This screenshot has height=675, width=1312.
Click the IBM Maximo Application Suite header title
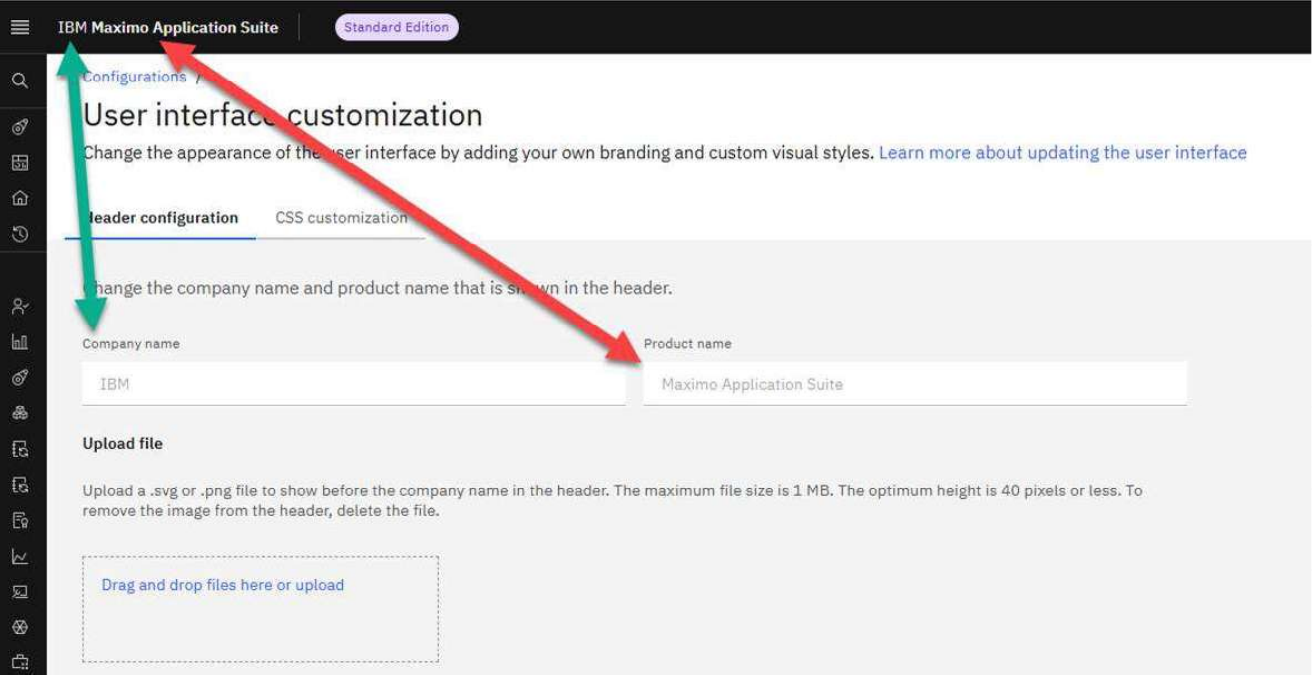tap(168, 27)
